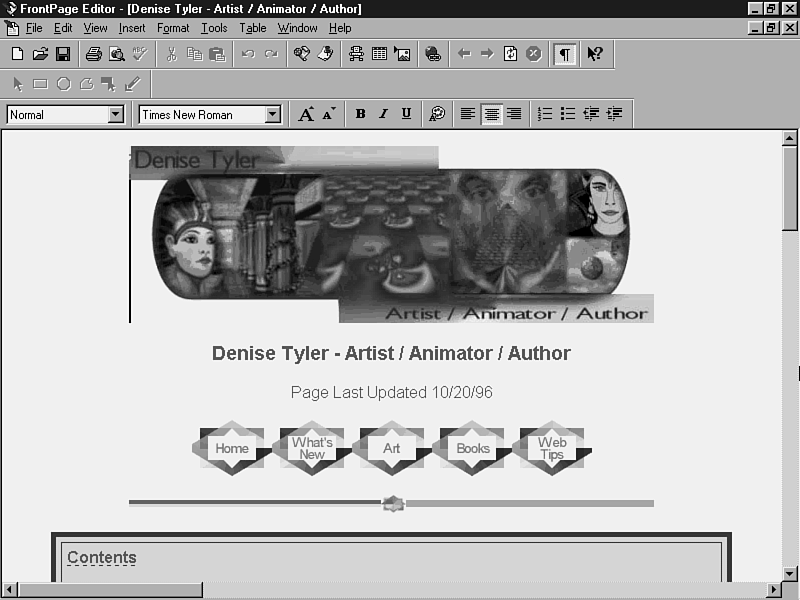Click the Help pointer icon
This screenshot has width=800, height=600.
[x=595, y=54]
